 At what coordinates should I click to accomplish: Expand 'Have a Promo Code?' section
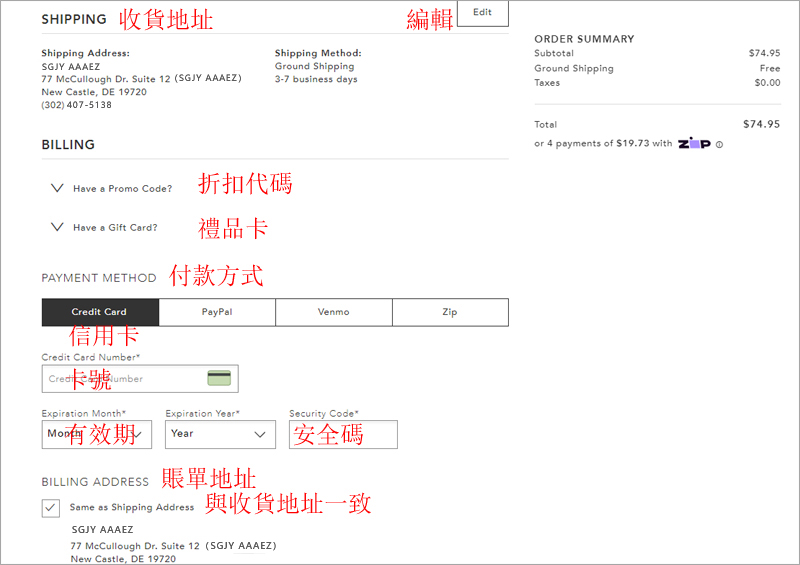point(122,189)
